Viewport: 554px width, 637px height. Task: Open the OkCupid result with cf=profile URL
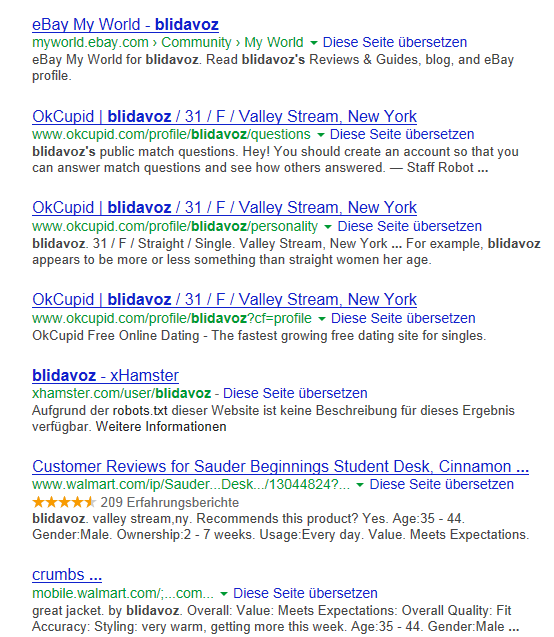coord(224,299)
